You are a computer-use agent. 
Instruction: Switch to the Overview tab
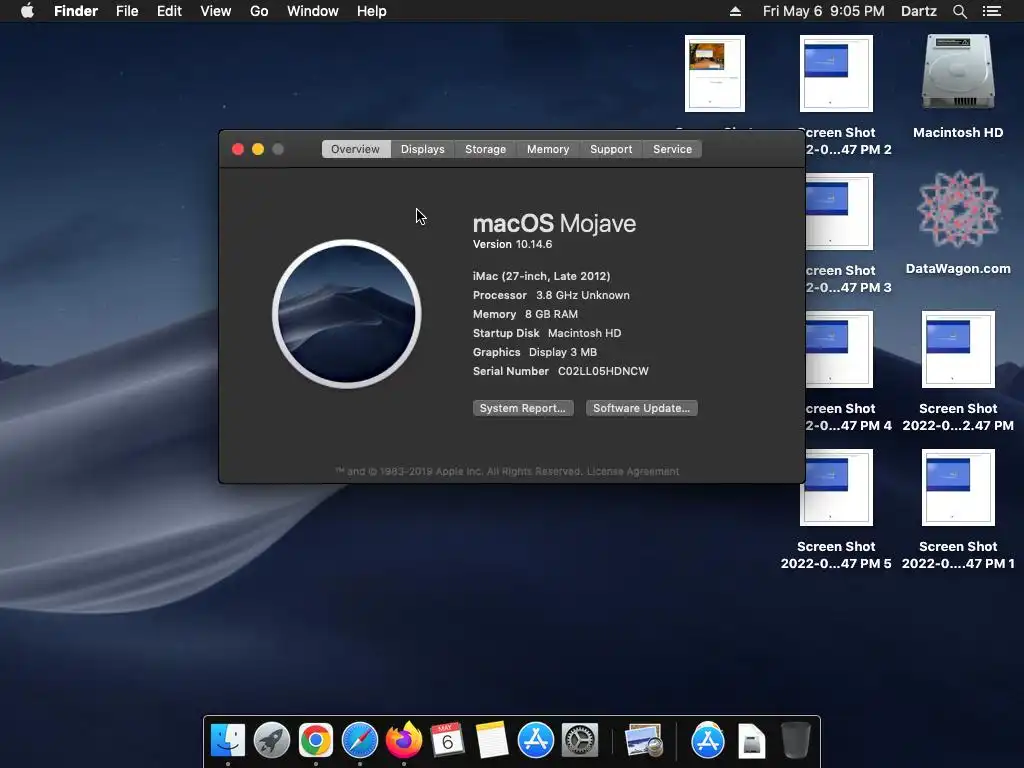click(x=355, y=149)
